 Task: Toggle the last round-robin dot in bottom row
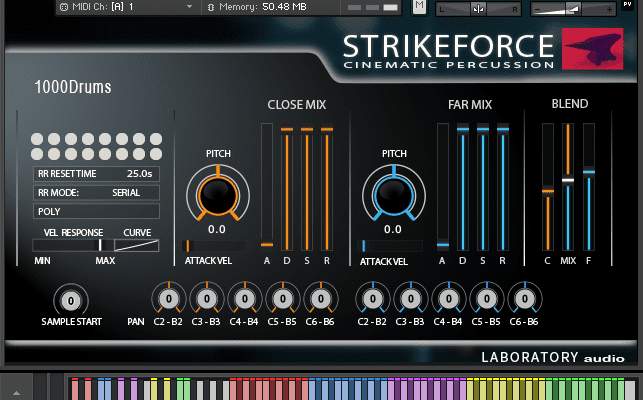click(x=152, y=155)
